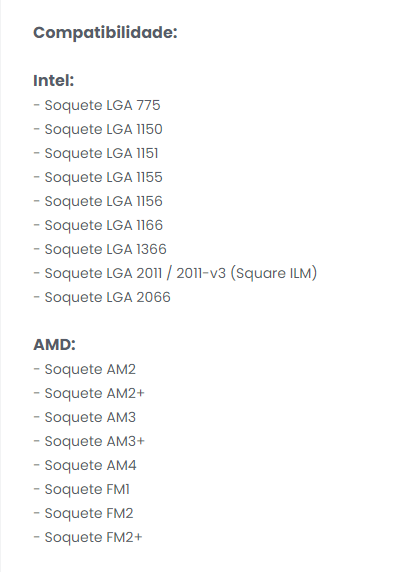Image resolution: width=411 pixels, height=572 pixels.
Task: Select the LGA 2011 / 2011-v3 Square ILM line
Action: click(175, 274)
